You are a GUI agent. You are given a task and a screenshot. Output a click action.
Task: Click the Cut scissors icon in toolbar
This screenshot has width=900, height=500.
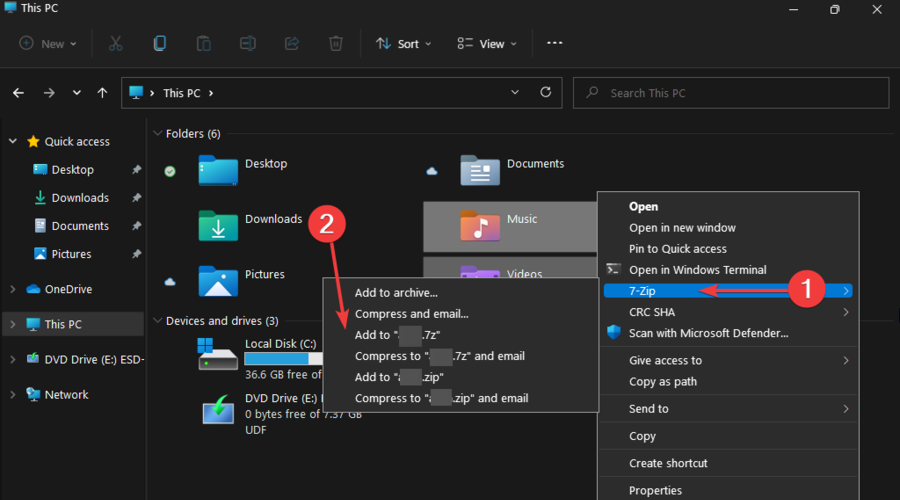[x=115, y=44]
